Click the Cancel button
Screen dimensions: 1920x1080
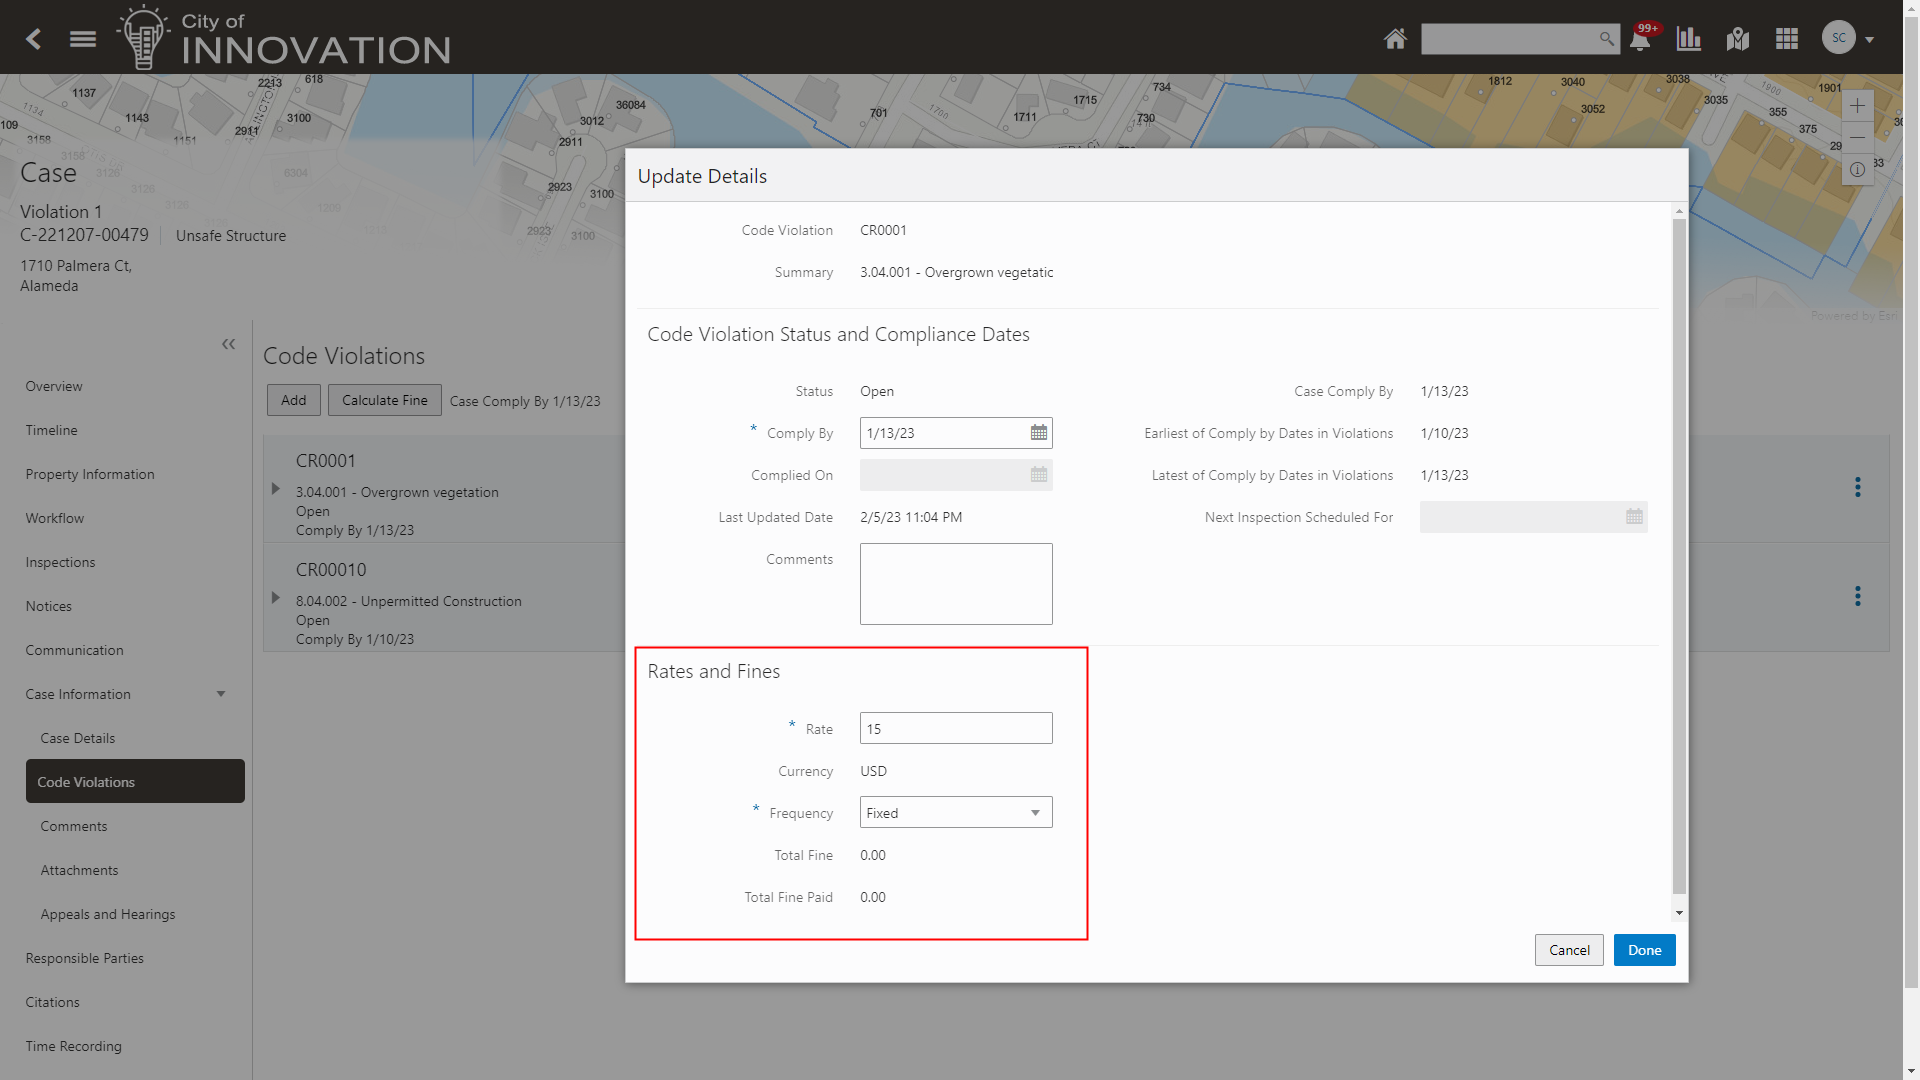click(x=1569, y=950)
